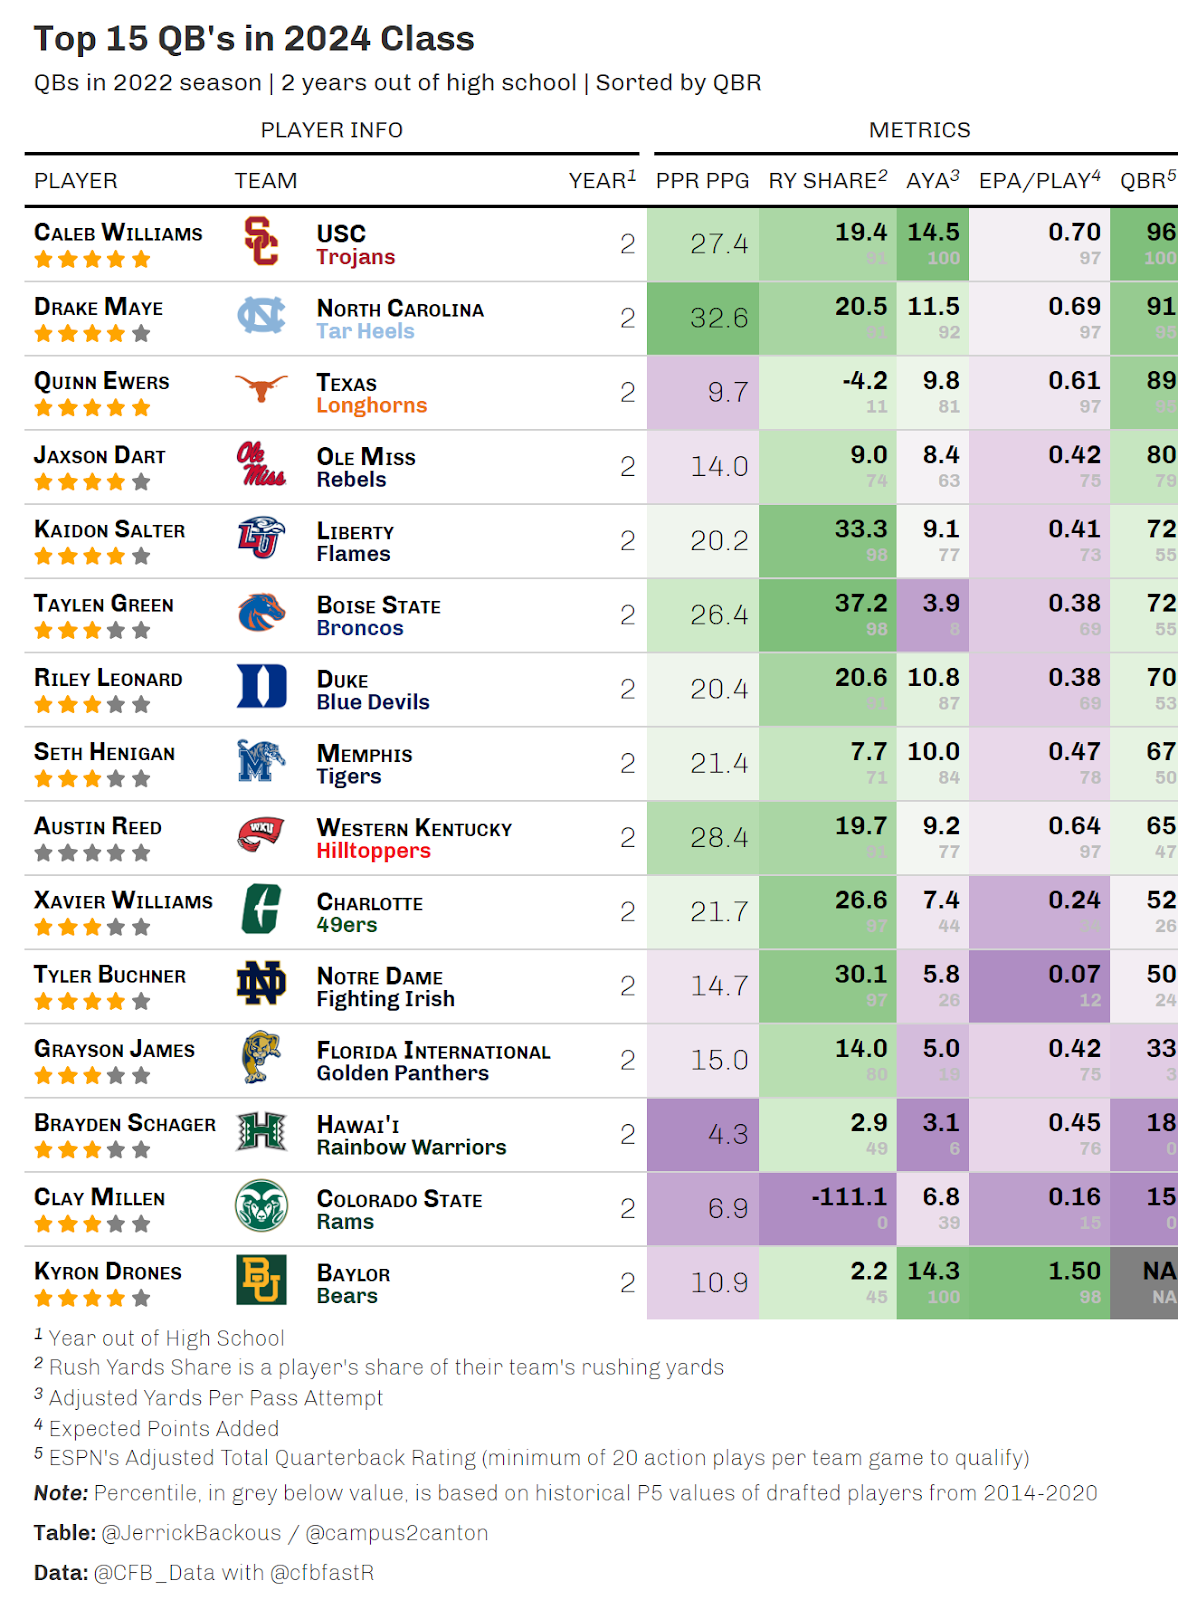Click the Texas Longhorns logo
This screenshot has width=1178, height=1600.
click(261, 388)
